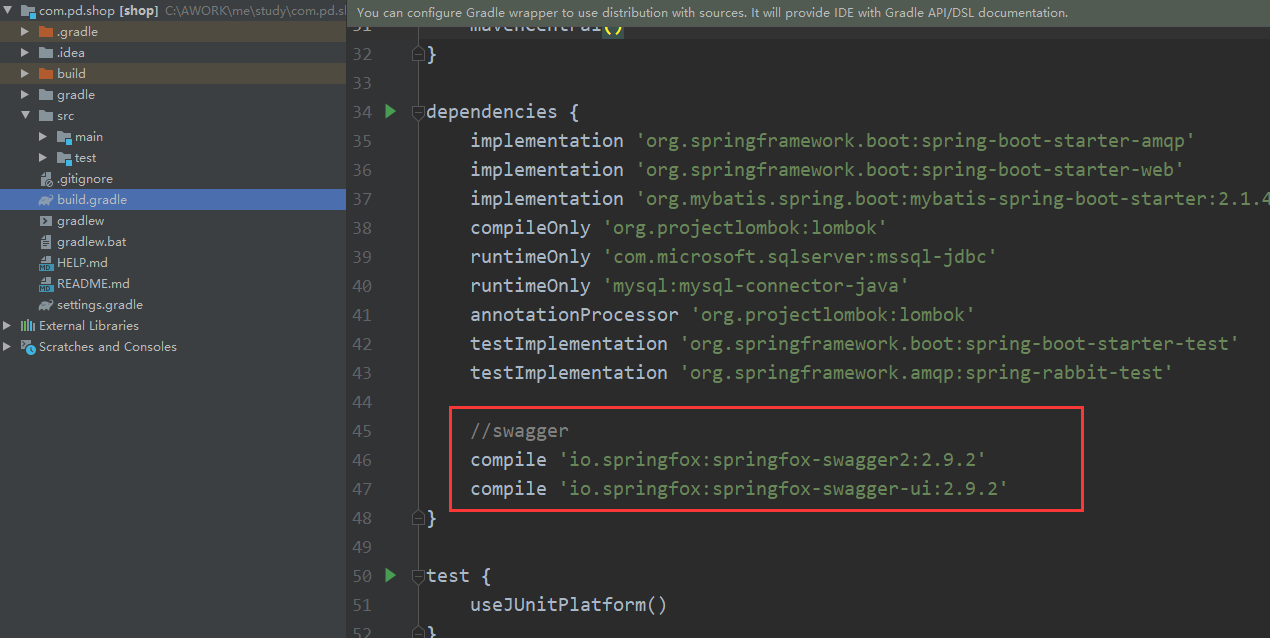The image size is (1270, 638).
Task: Click the External Libraries icon
Action: click(x=28, y=325)
